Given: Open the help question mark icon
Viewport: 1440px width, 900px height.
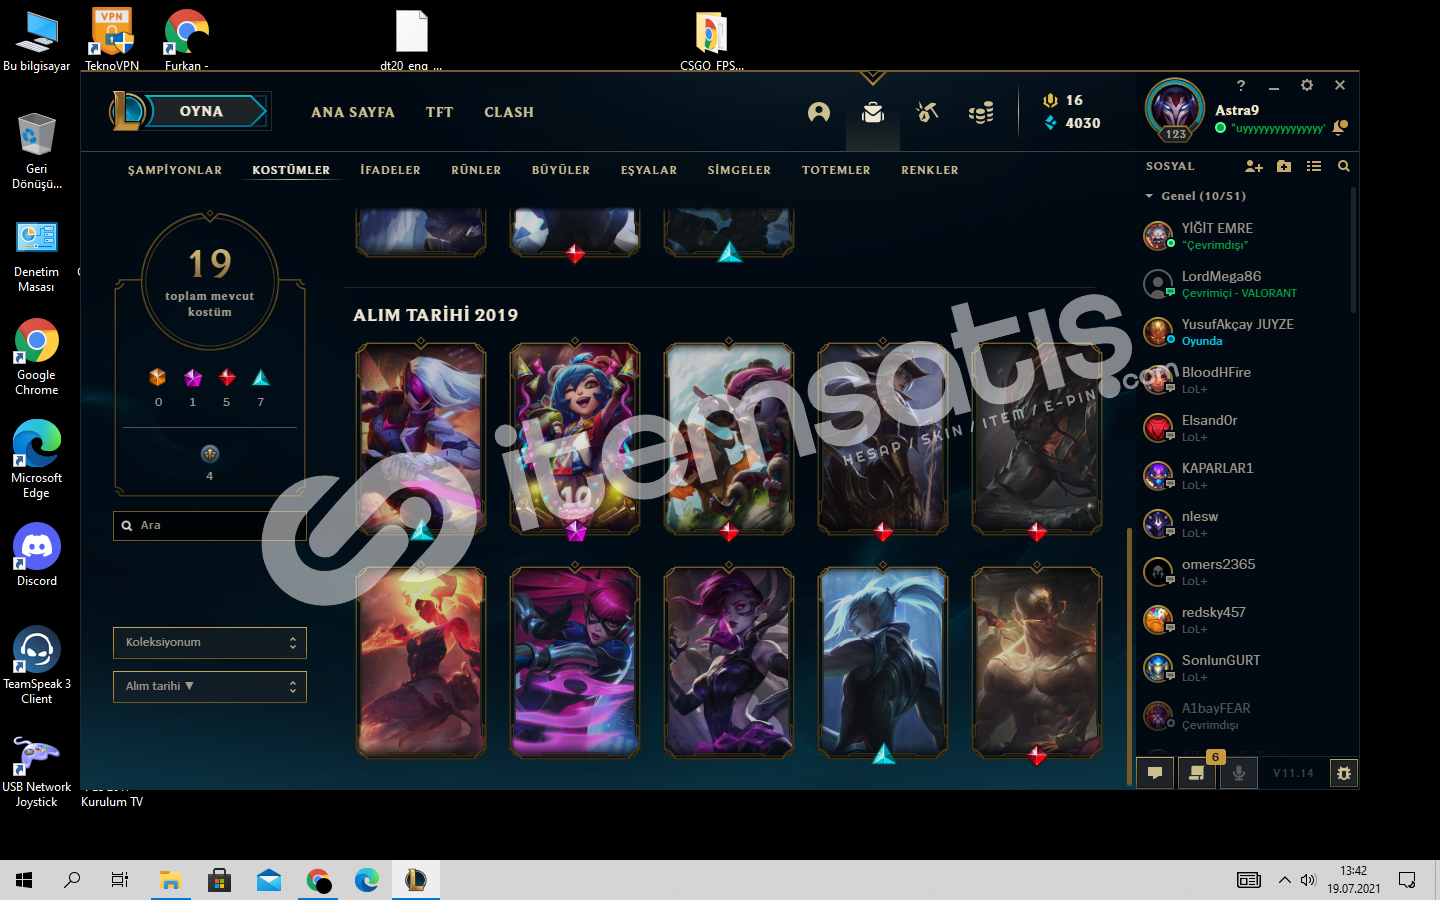Looking at the screenshot, I should click(x=1241, y=86).
